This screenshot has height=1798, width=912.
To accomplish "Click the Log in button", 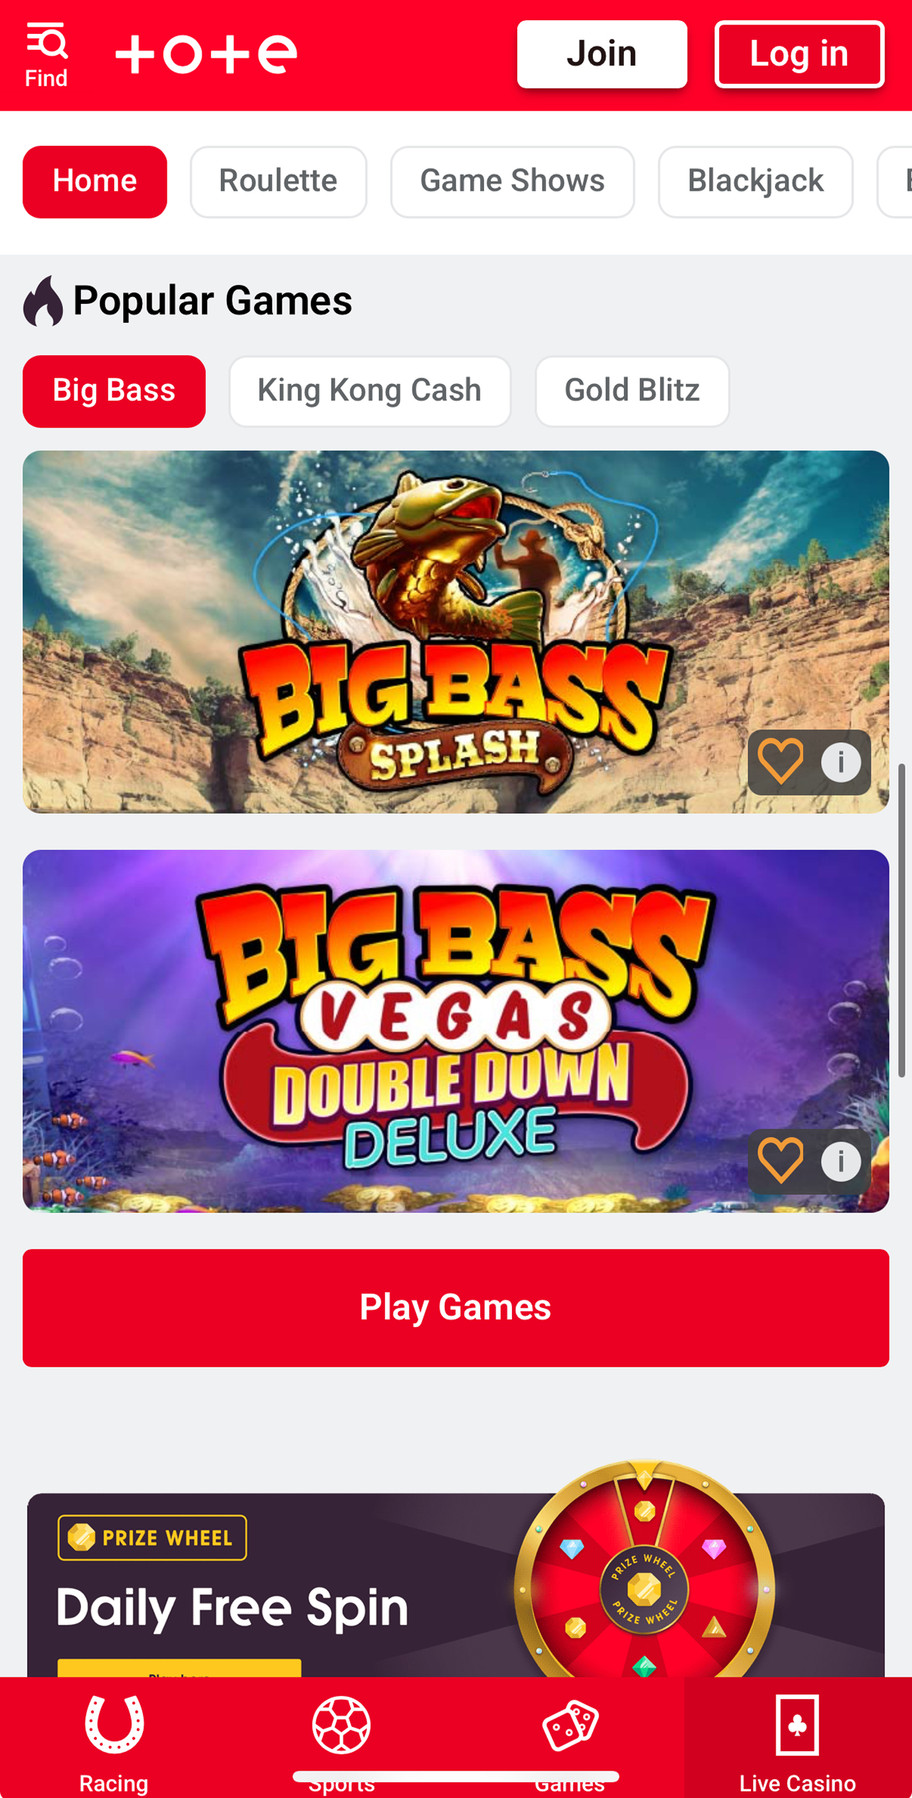I will click(799, 54).
